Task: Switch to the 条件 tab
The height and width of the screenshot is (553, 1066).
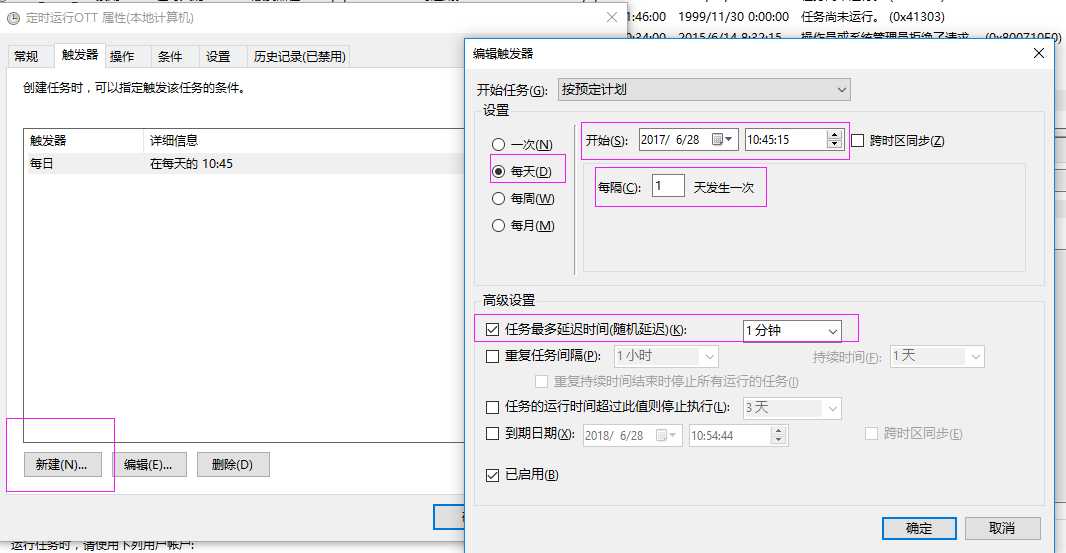Action: tap(170, 56)
